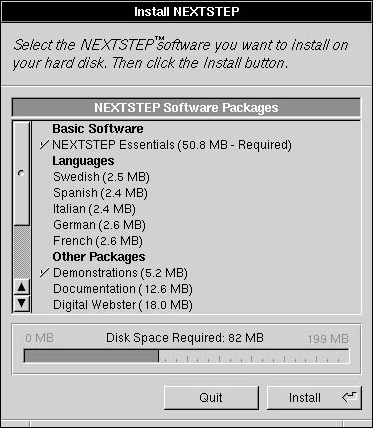The height and width of the screenshot is (428, 373).
Task: Click the Quit button
Action: 211,397
